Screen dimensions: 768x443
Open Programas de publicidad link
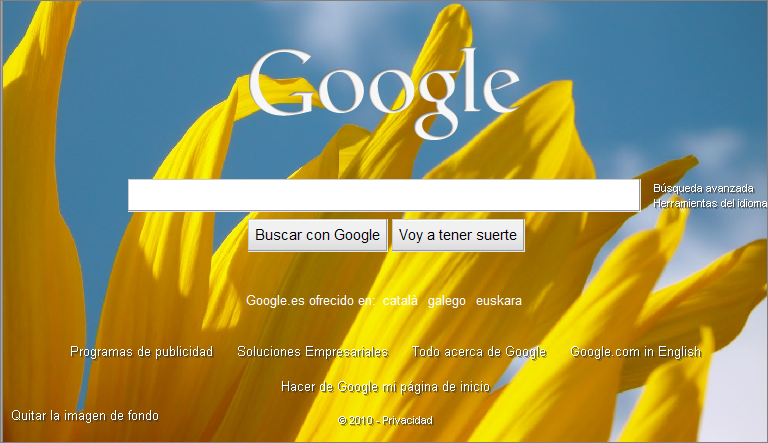tap(142, 352)
